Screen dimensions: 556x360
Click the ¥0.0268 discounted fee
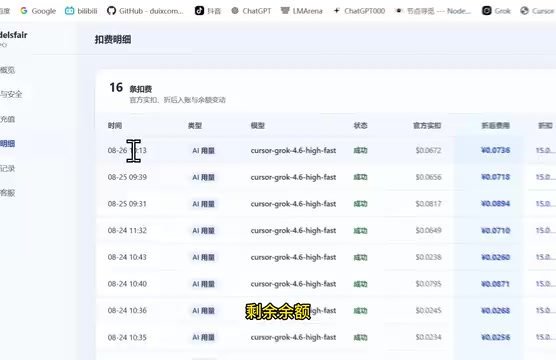pos(495,310)
